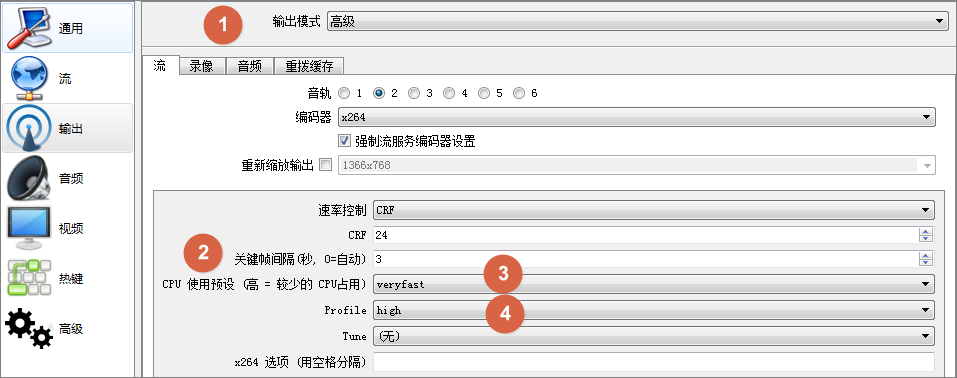Image resolution: width=957 pixels, height=378 pixels.
Task: Expand the 速率控制 CRF dropdown
Action: click(654, 211)
